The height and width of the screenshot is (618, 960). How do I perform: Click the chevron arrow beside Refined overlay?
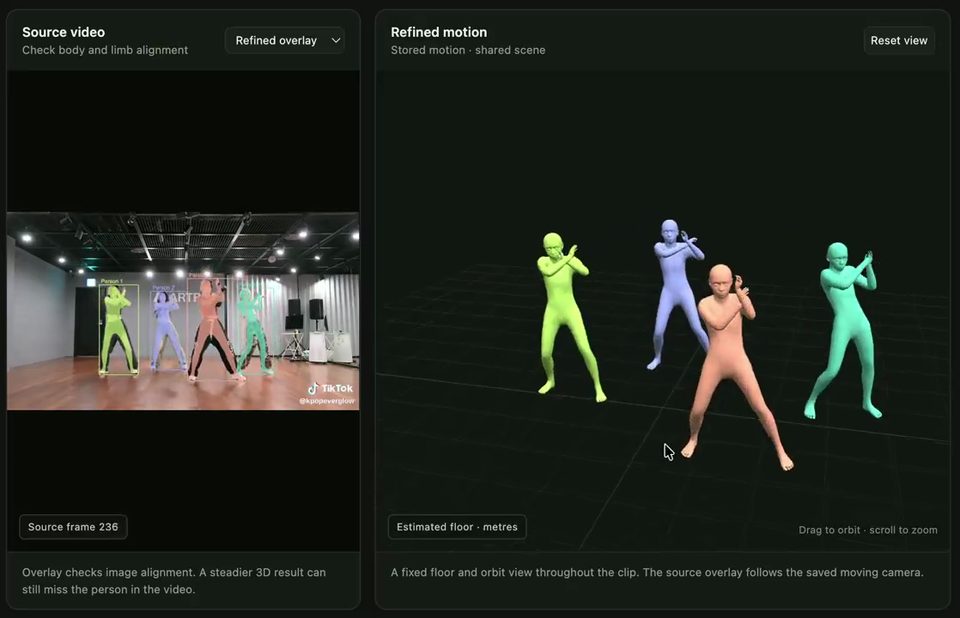(x=336, y=40)
